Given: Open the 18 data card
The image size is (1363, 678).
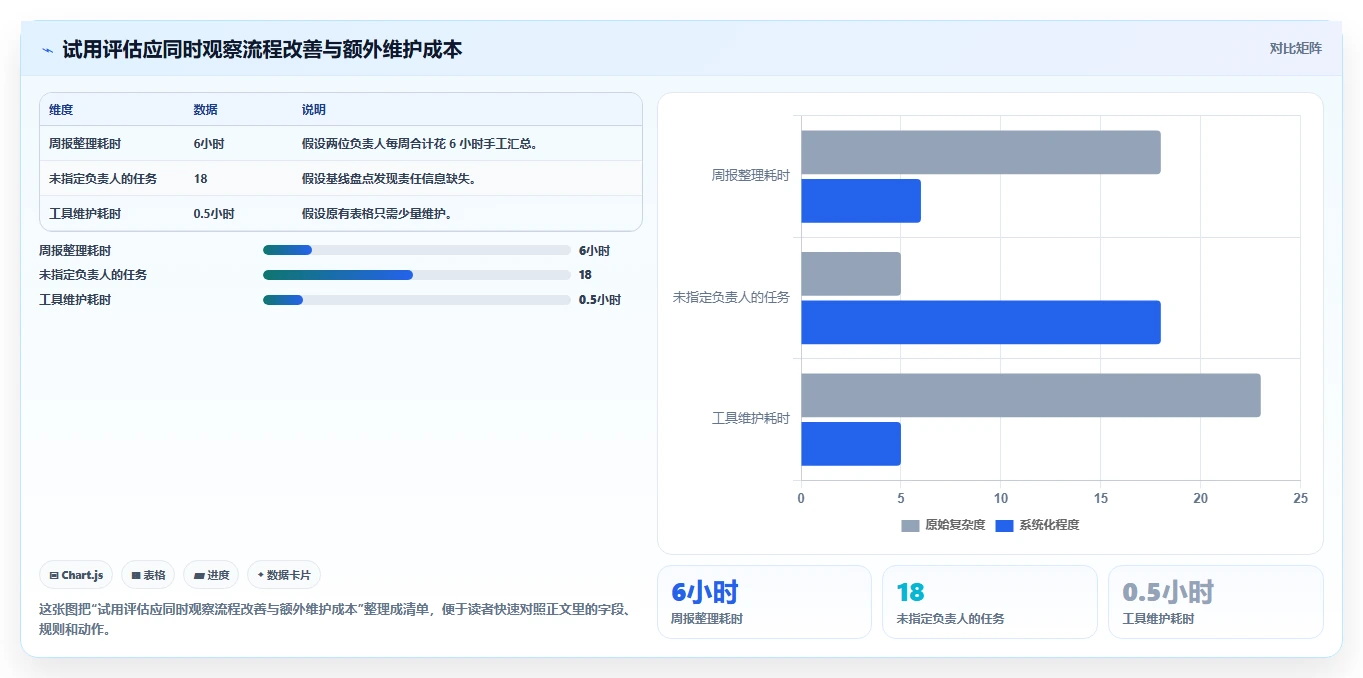Looking at the screenshot, I should pyautogui.click(x=990, y=602).
